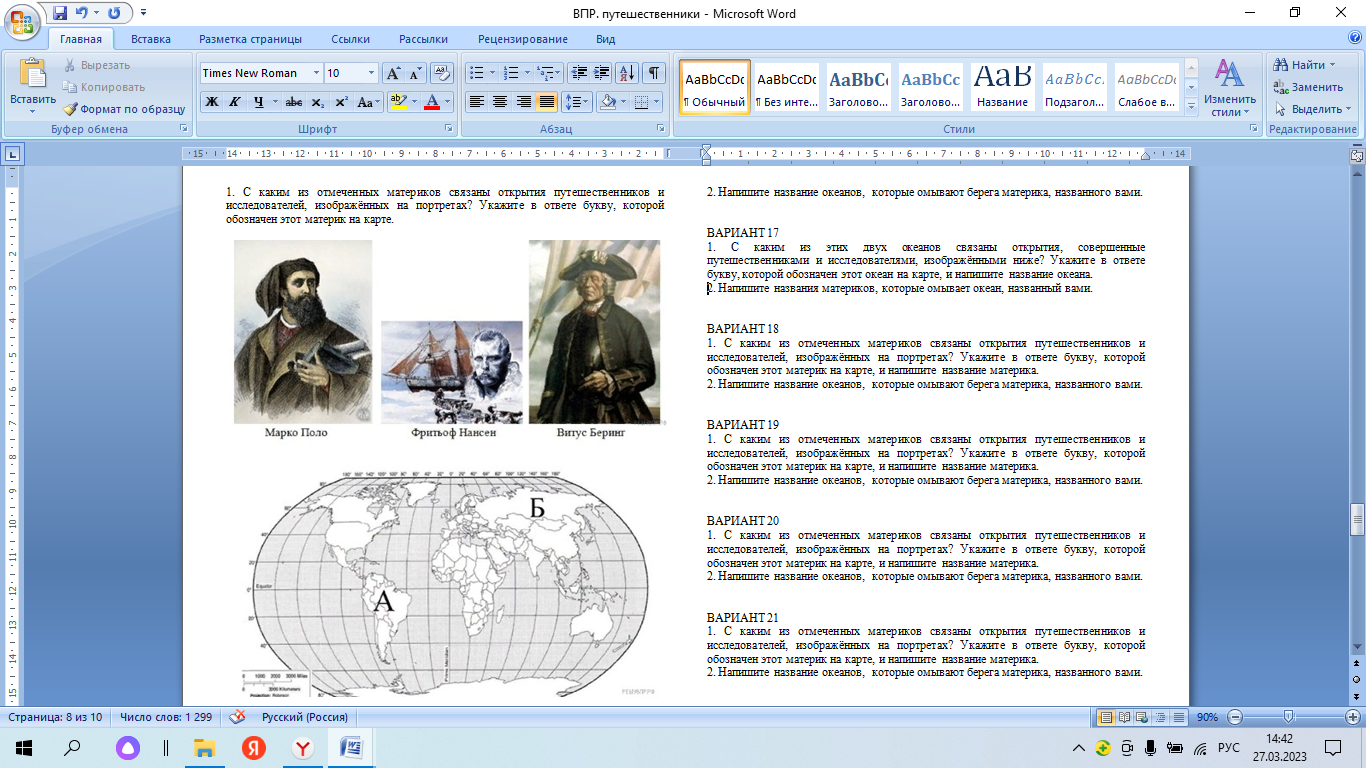Save the document via quick access

tap(59, 13)
